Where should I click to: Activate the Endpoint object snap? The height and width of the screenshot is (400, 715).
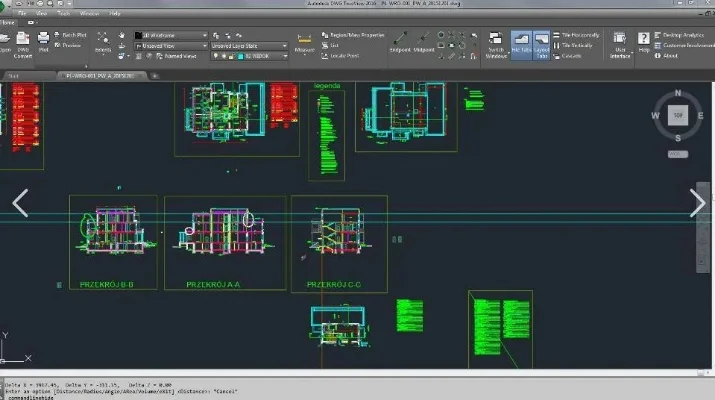pyautogui.click(x=399, y=40)
